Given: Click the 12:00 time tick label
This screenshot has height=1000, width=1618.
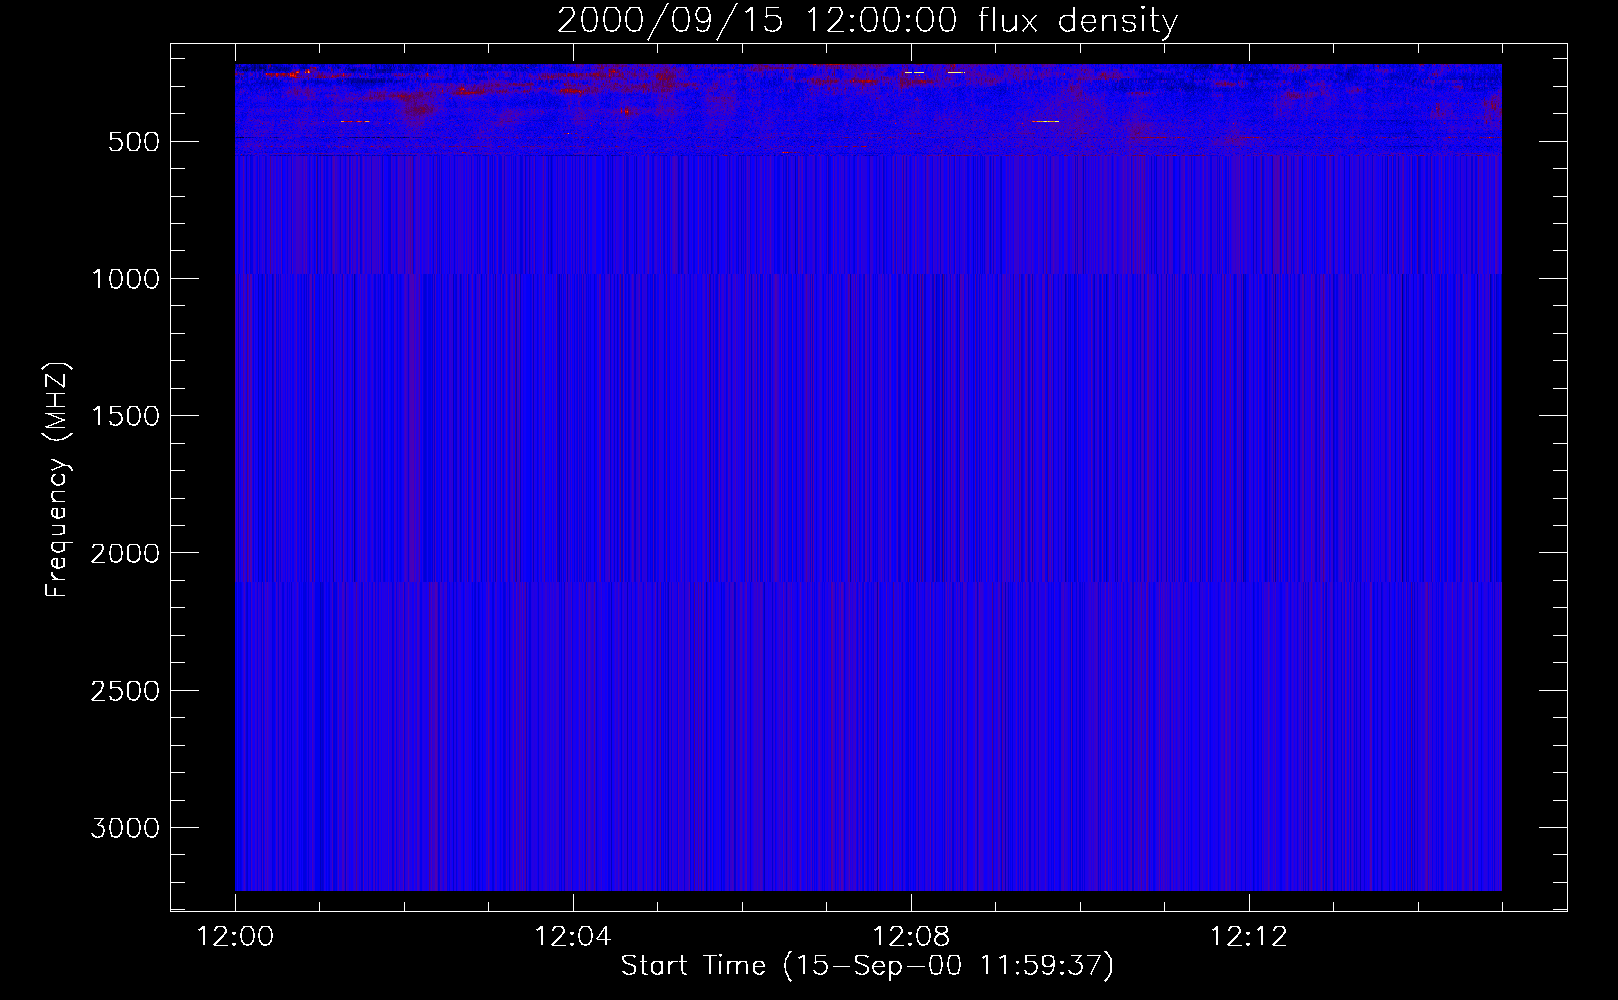Looking at the screenshot, I should coord(235,937).
